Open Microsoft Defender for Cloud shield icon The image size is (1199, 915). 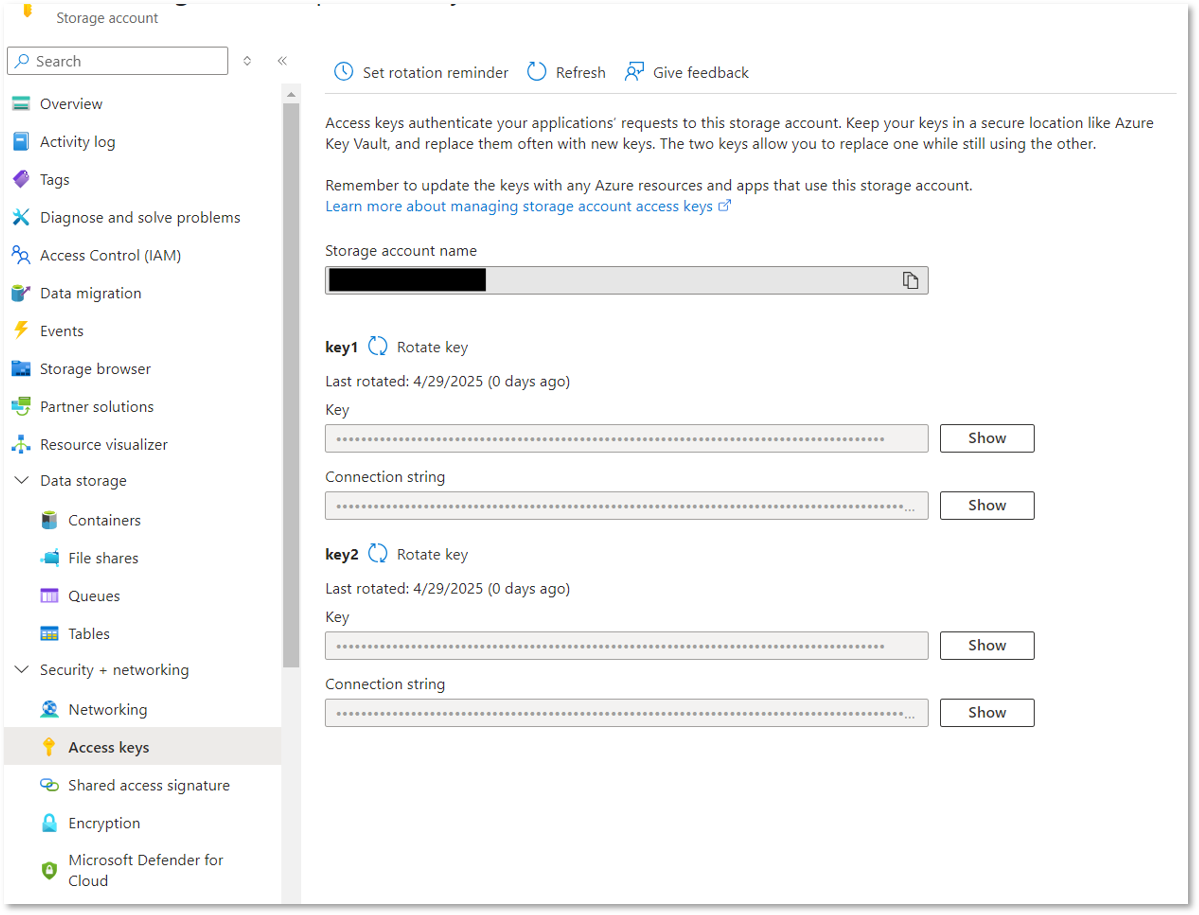[50, 871]
